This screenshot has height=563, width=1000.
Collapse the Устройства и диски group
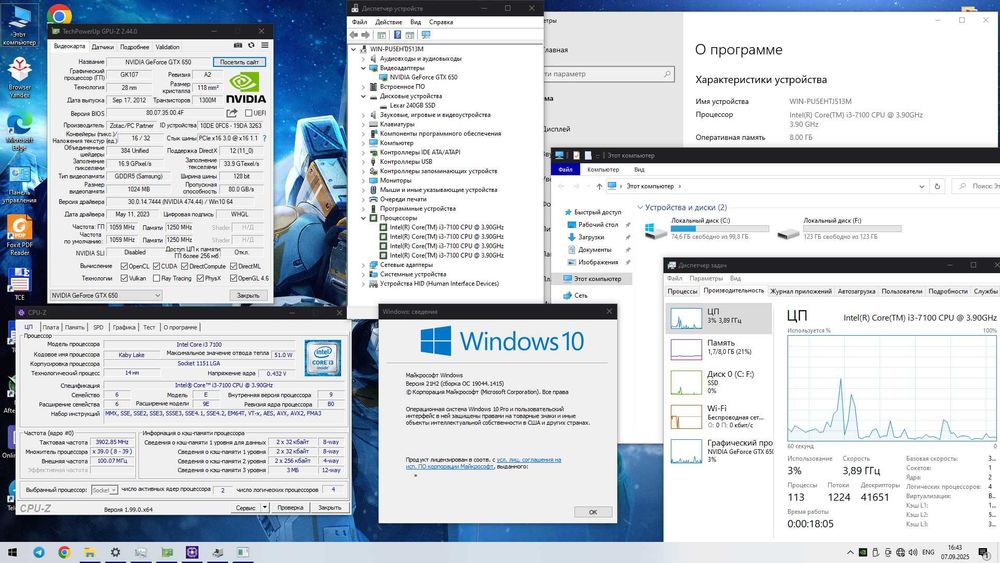click(640, 207)
